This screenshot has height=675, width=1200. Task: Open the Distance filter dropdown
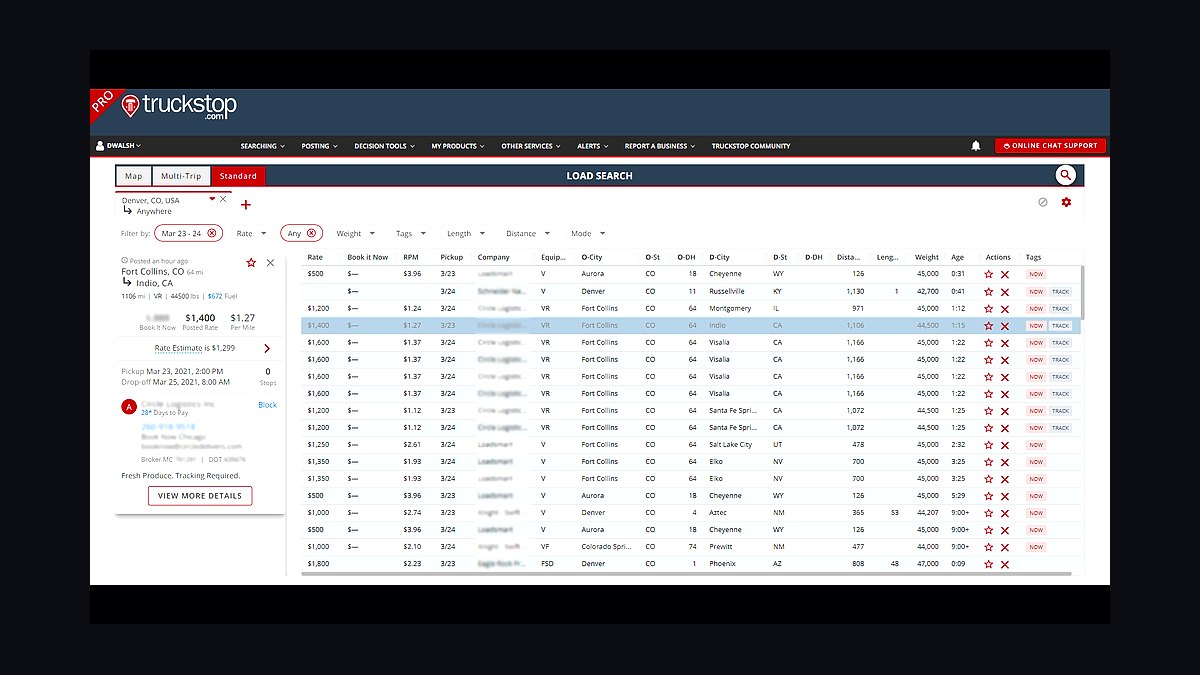(x=527, y=233)
